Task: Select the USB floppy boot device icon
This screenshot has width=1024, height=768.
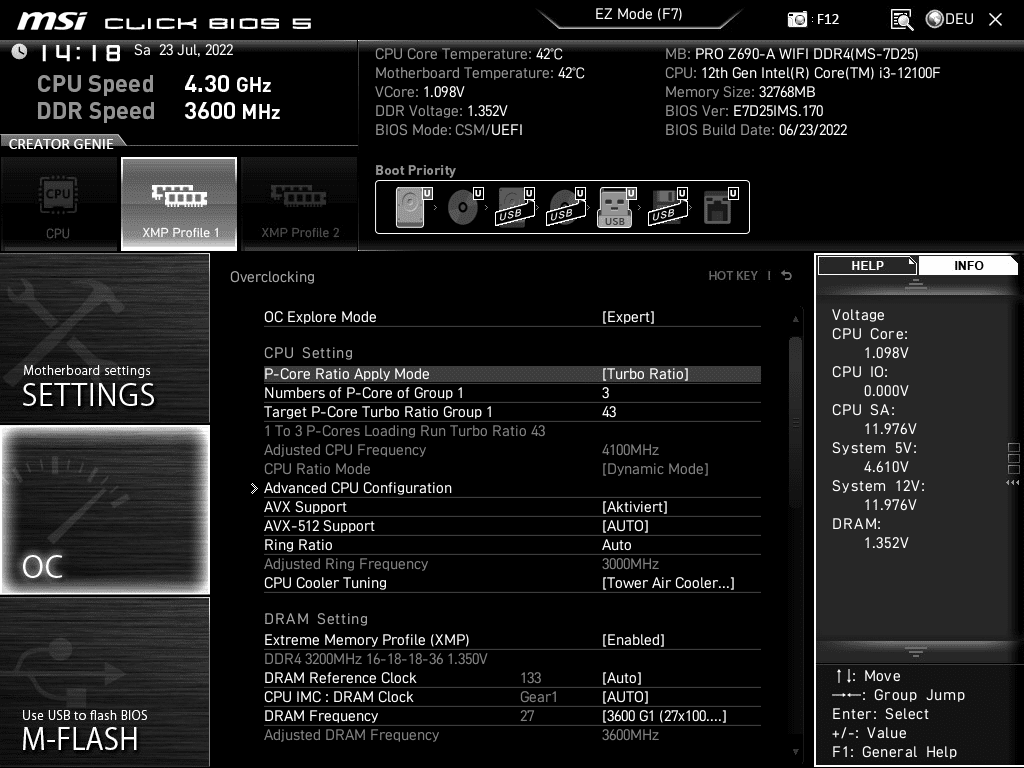Action: pos(667,207)
